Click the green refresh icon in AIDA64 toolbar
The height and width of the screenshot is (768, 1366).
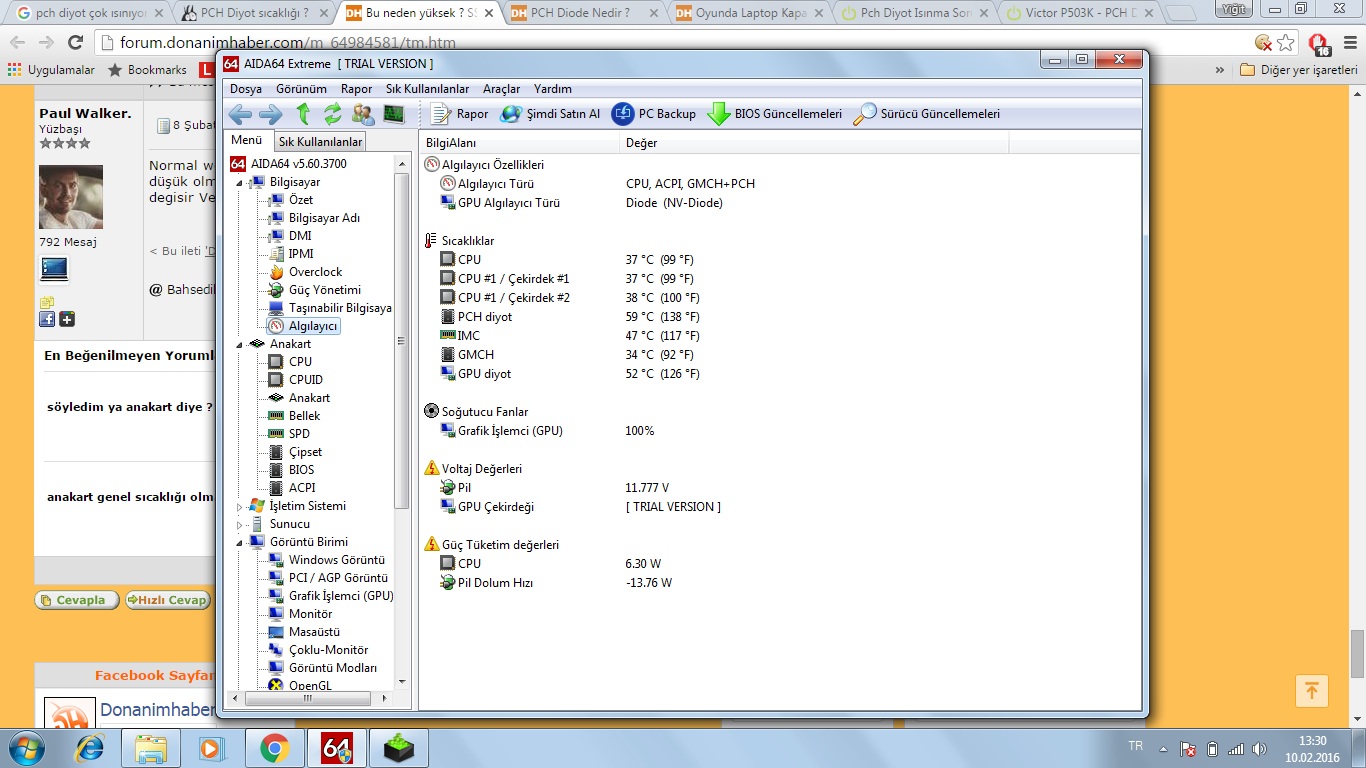tap(332, 114)
